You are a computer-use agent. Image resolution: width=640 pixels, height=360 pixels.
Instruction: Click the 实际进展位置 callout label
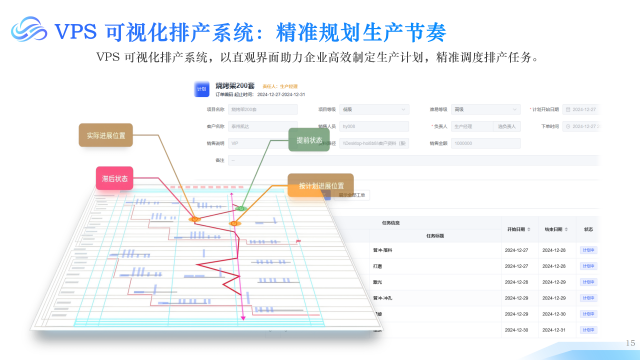click(106, 135)
